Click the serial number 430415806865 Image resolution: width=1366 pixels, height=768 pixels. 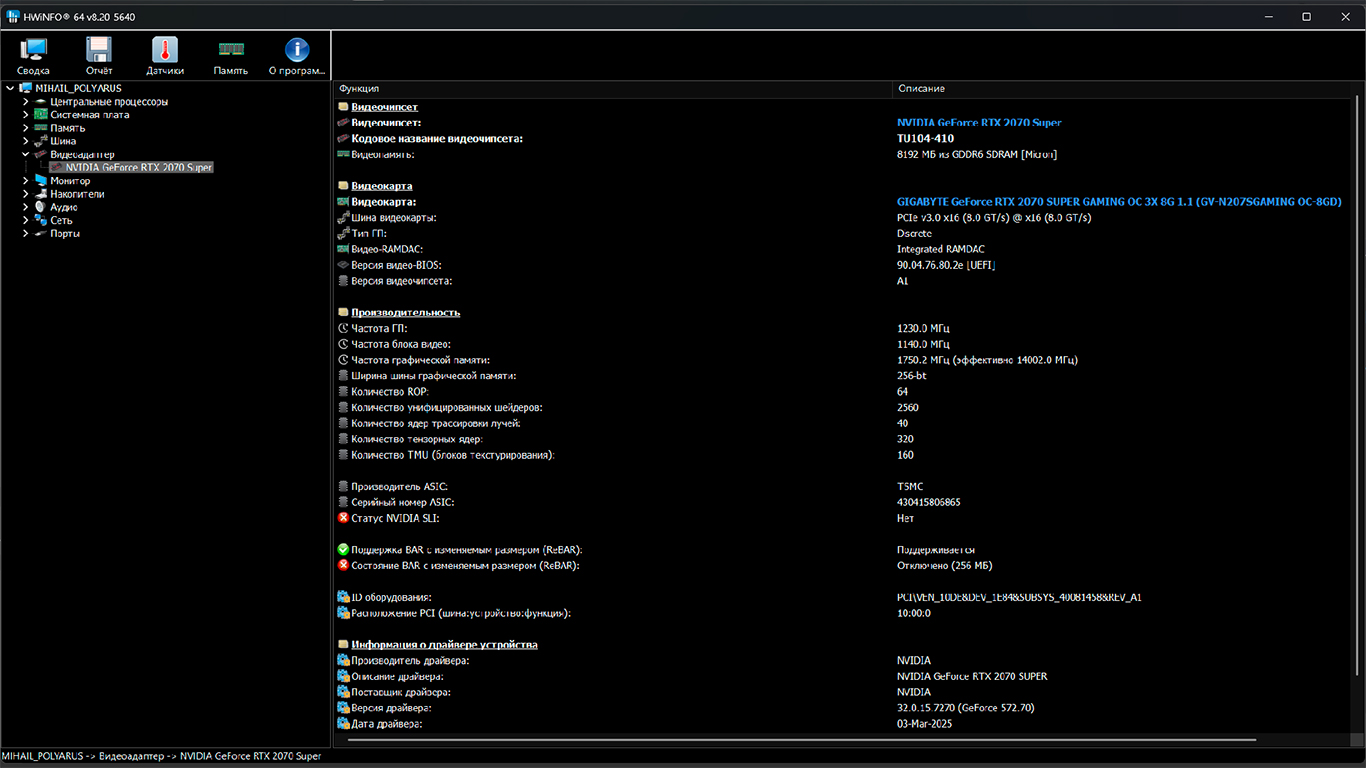tap(928, 502)
